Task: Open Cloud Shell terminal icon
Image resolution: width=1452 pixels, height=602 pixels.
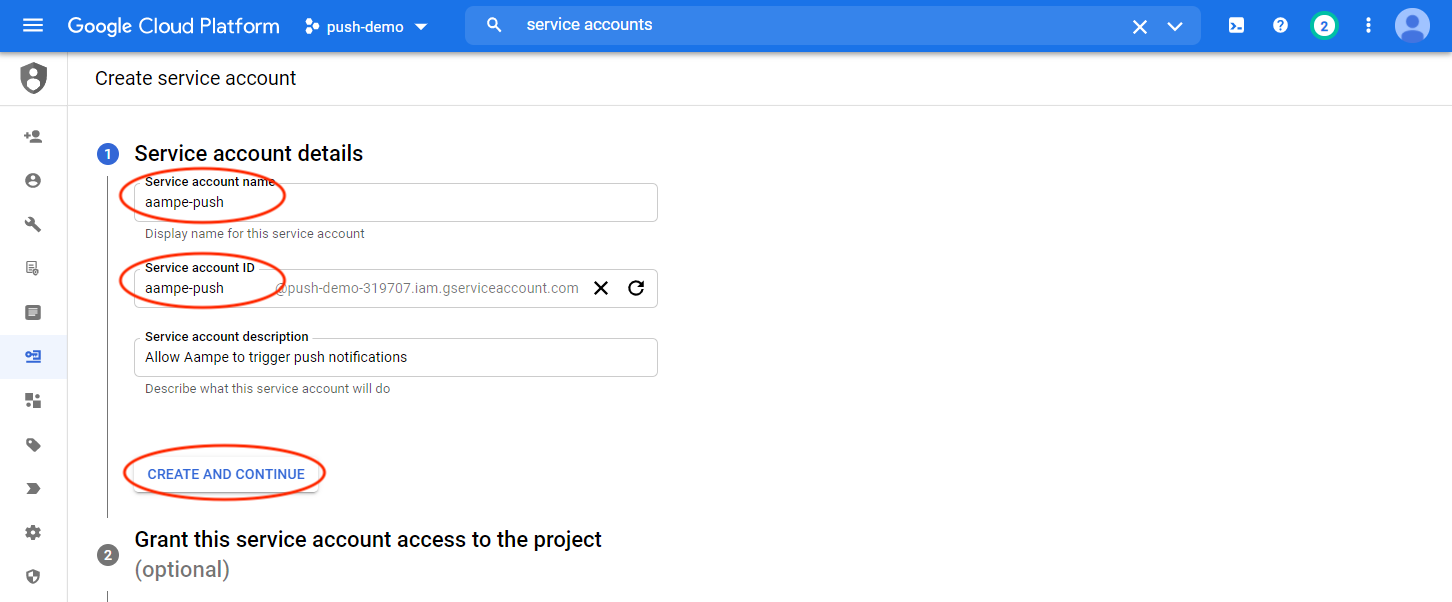Action: (1236, 25)
